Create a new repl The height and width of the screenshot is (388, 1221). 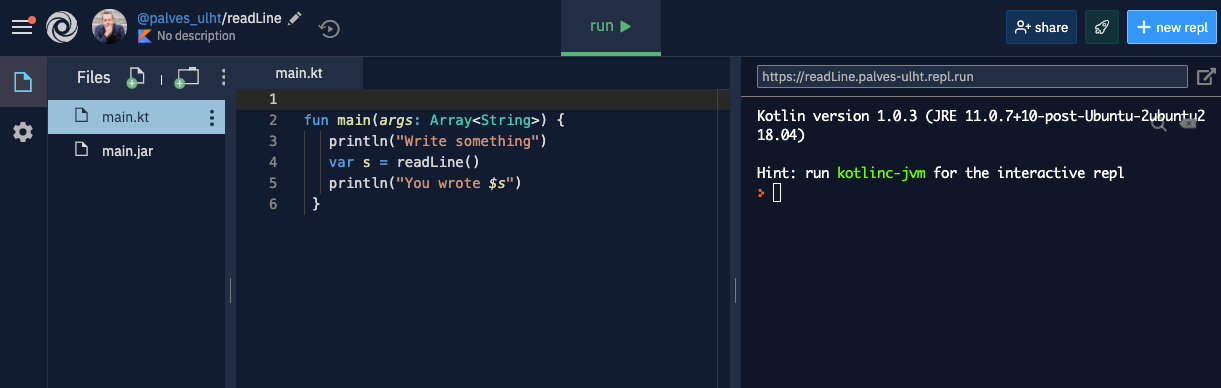point(1172,28)
